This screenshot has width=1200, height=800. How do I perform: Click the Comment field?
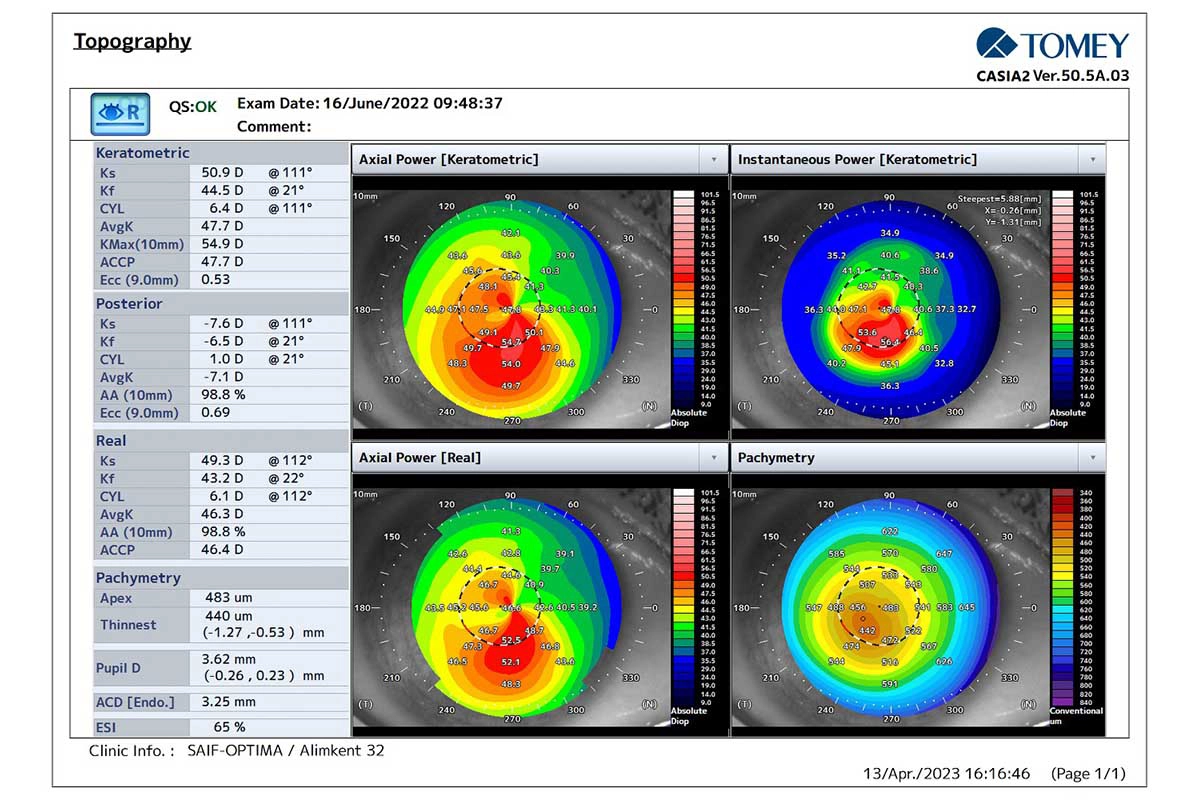point(275,127)
